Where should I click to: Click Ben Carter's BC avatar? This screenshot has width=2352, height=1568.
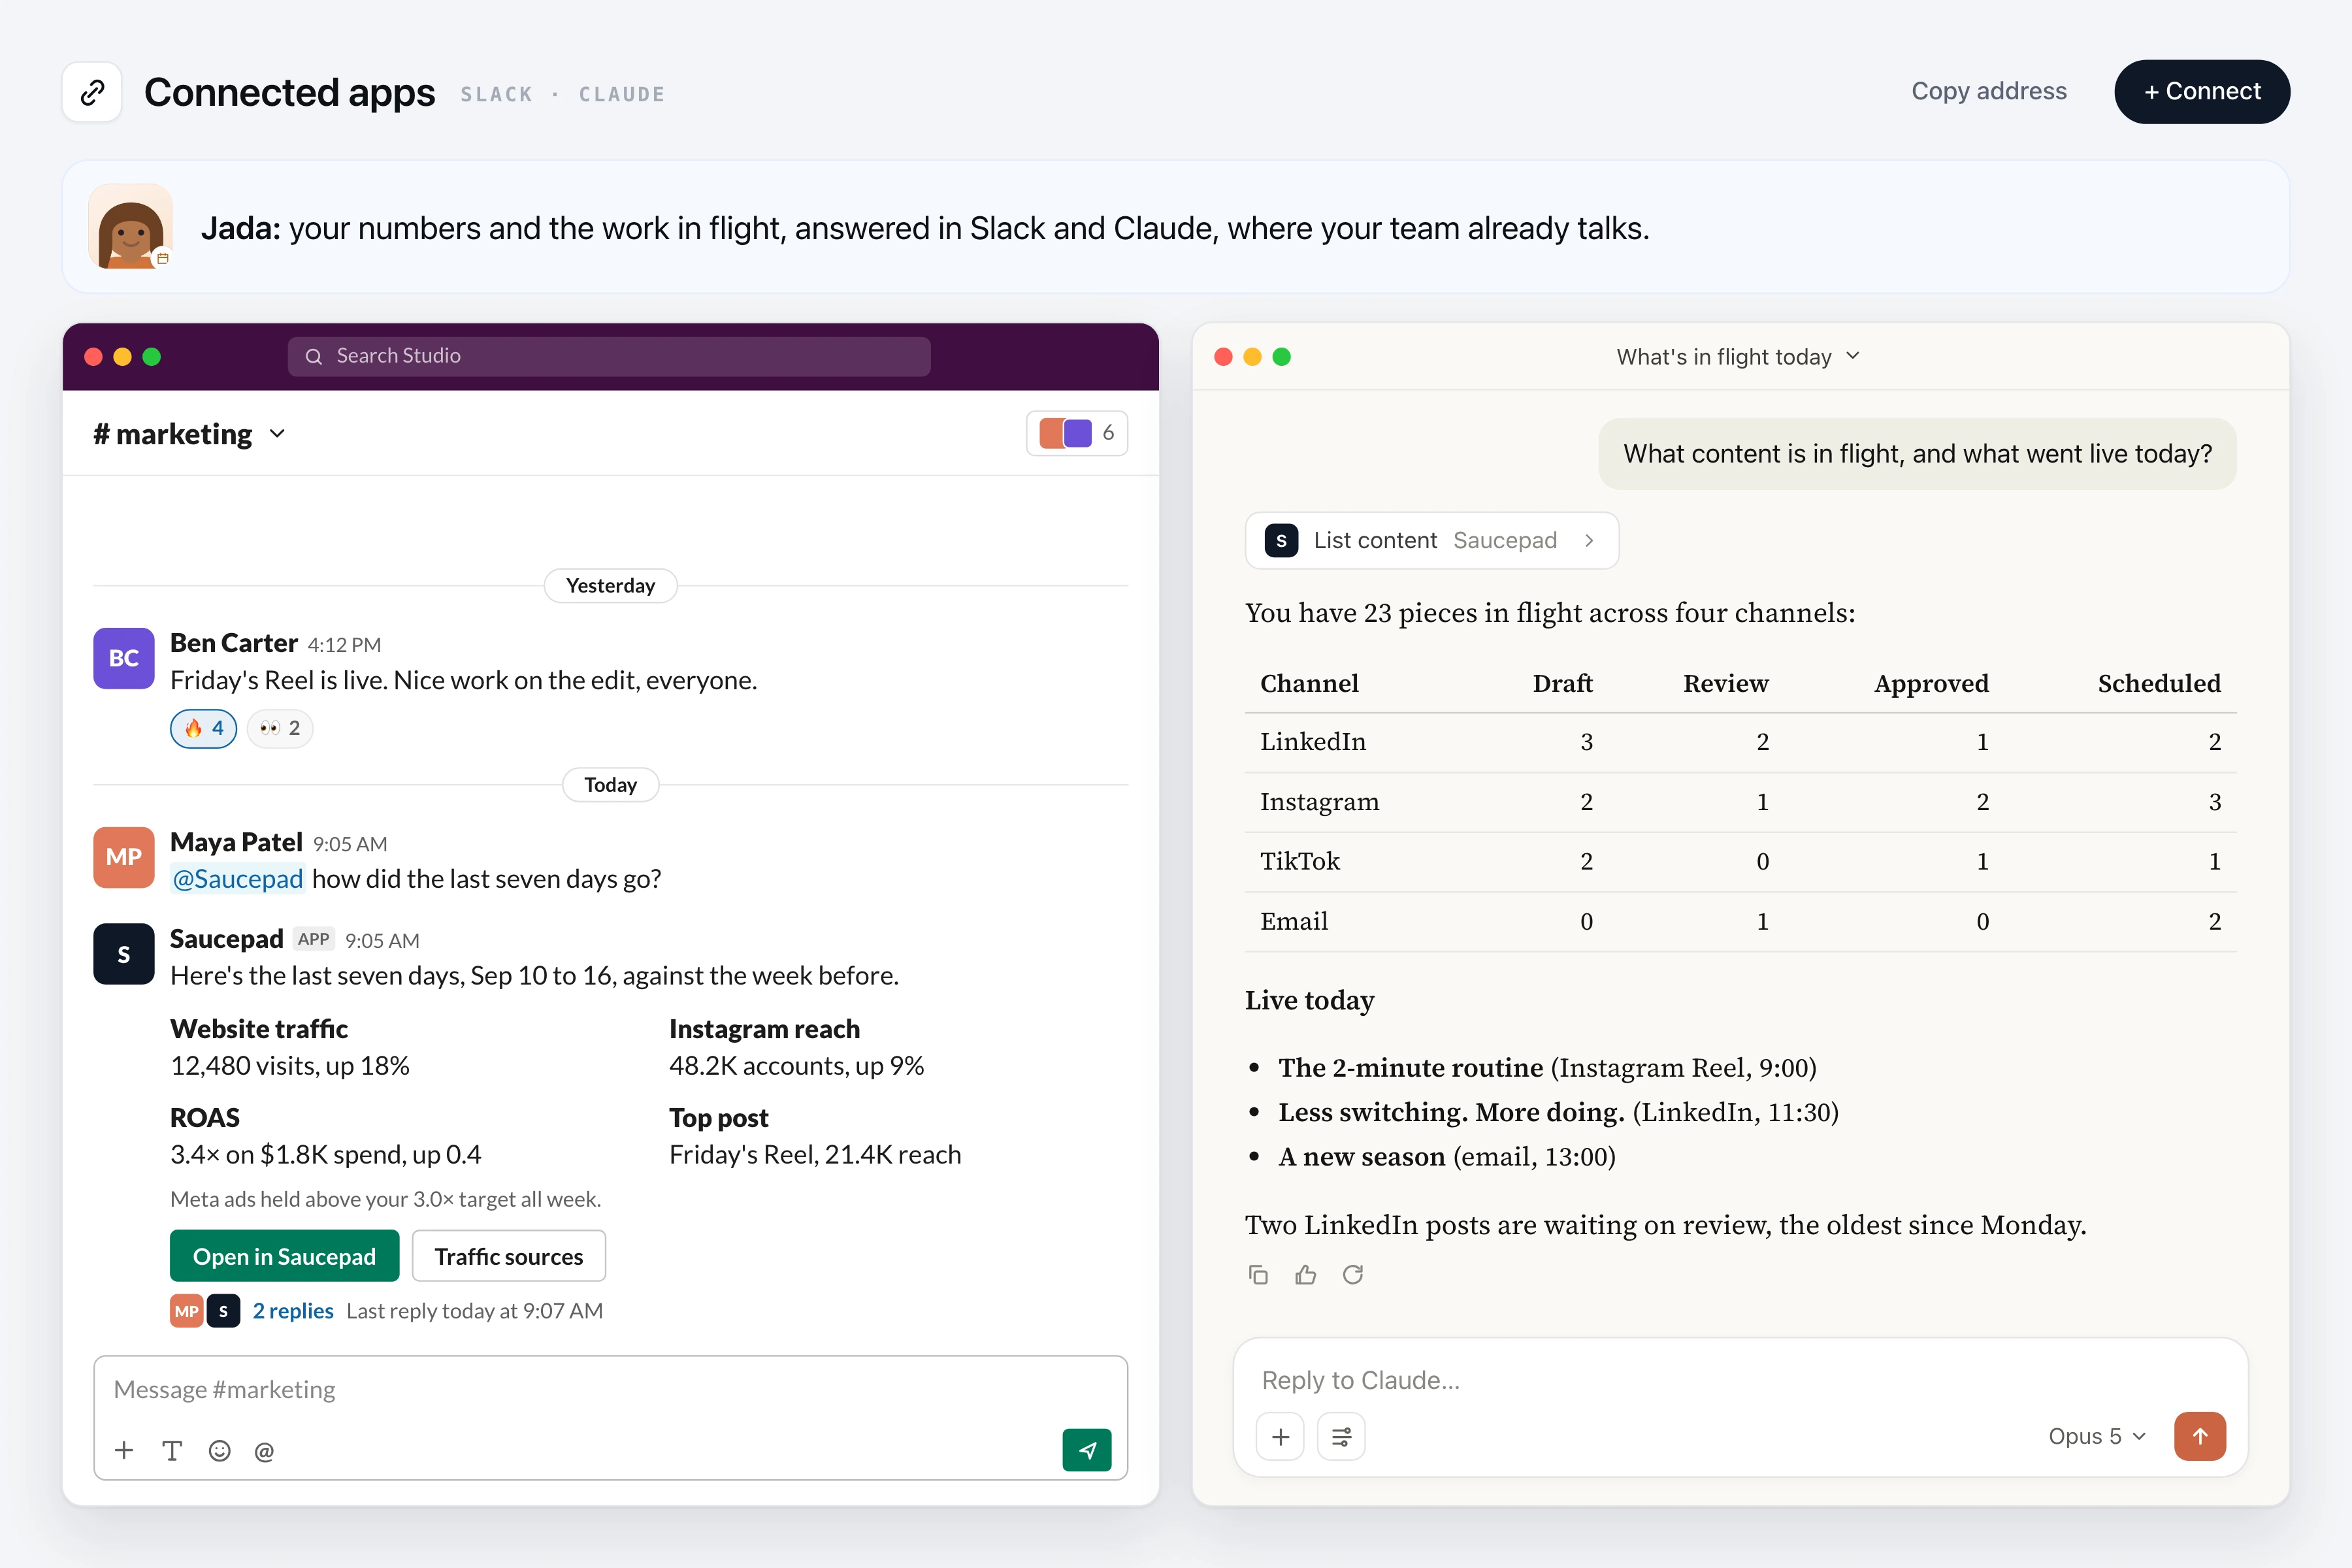[124, 658]
